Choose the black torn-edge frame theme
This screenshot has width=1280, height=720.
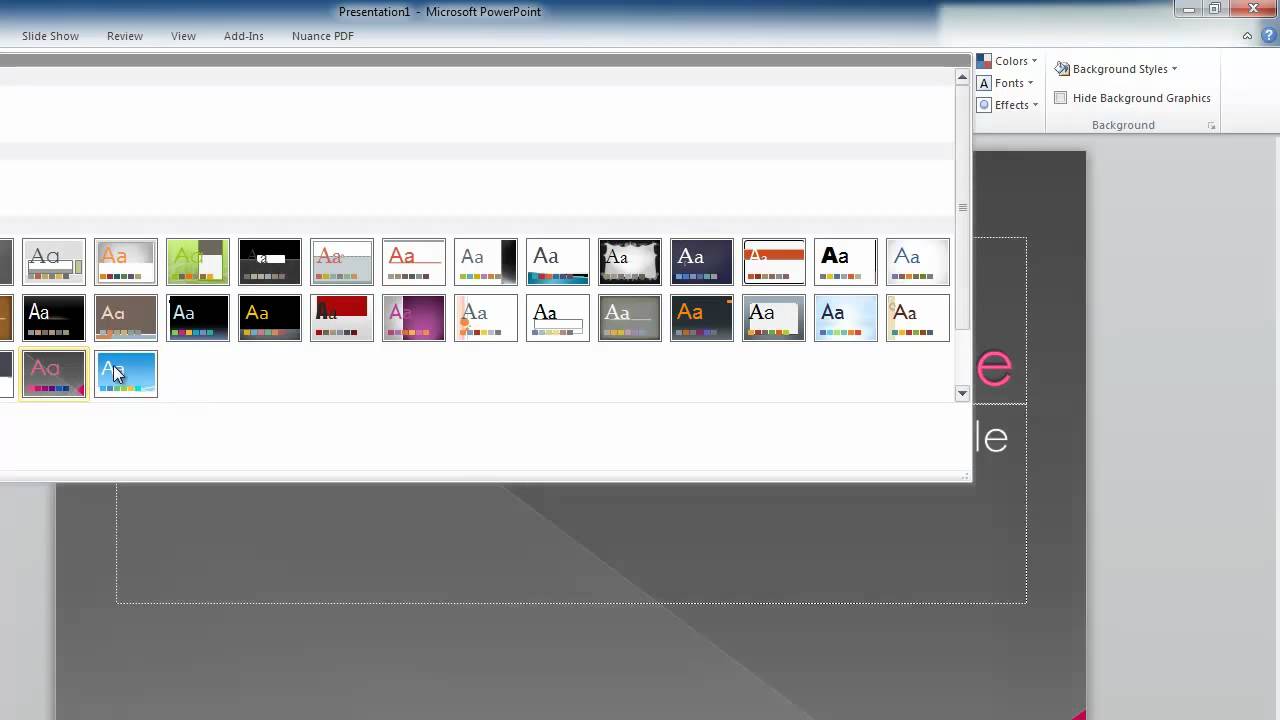[630, 262]
